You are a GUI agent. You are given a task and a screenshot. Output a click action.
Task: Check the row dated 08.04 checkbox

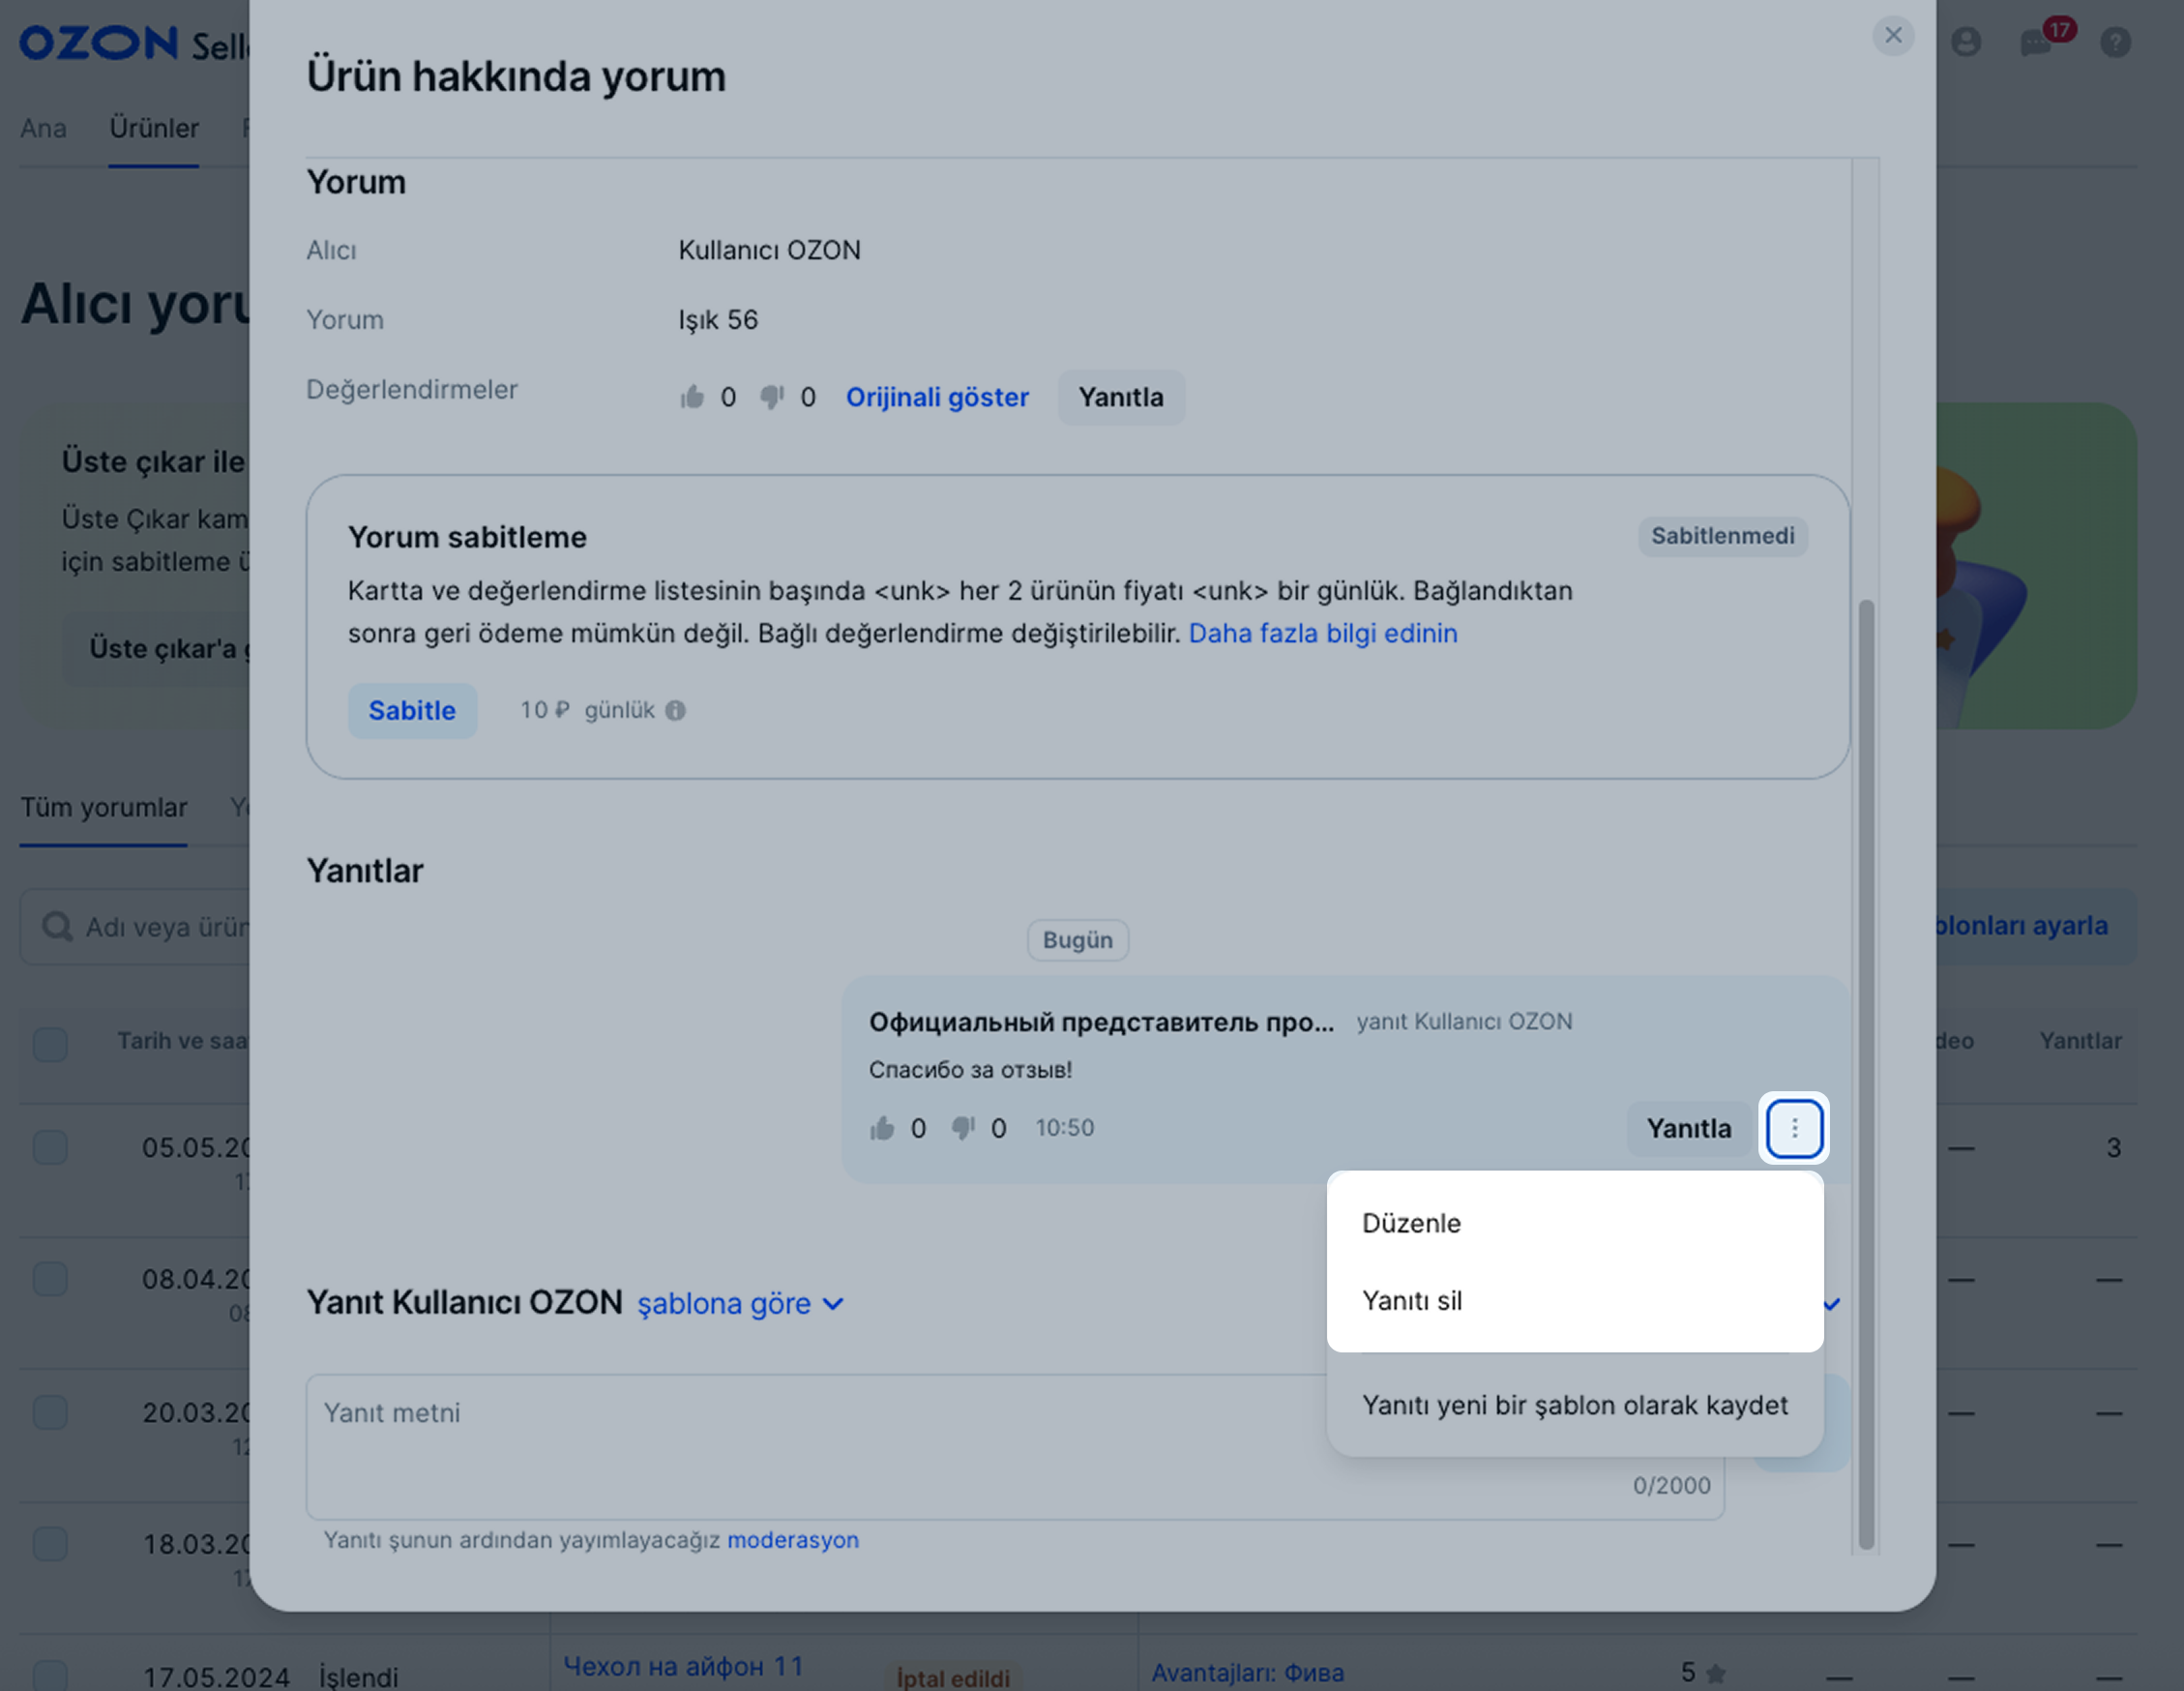click(x=50, y=1279)
